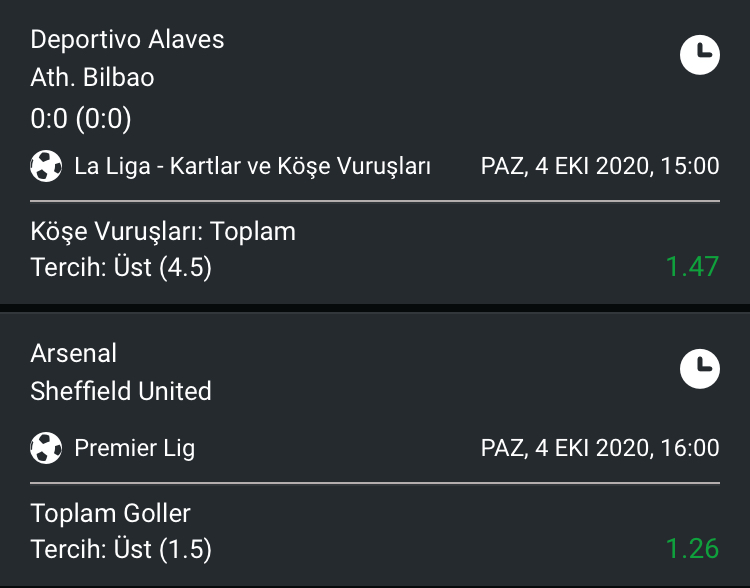Open the Arsenal team name
The height and width of the screenshot is (588, 750).
pos(73,353)
